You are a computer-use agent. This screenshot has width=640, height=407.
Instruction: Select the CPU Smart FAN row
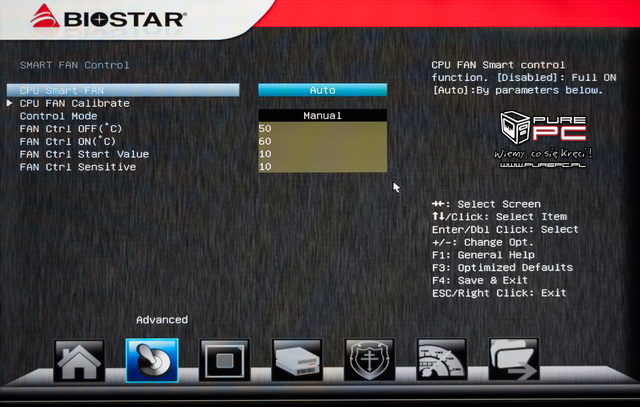pos(123,90)
